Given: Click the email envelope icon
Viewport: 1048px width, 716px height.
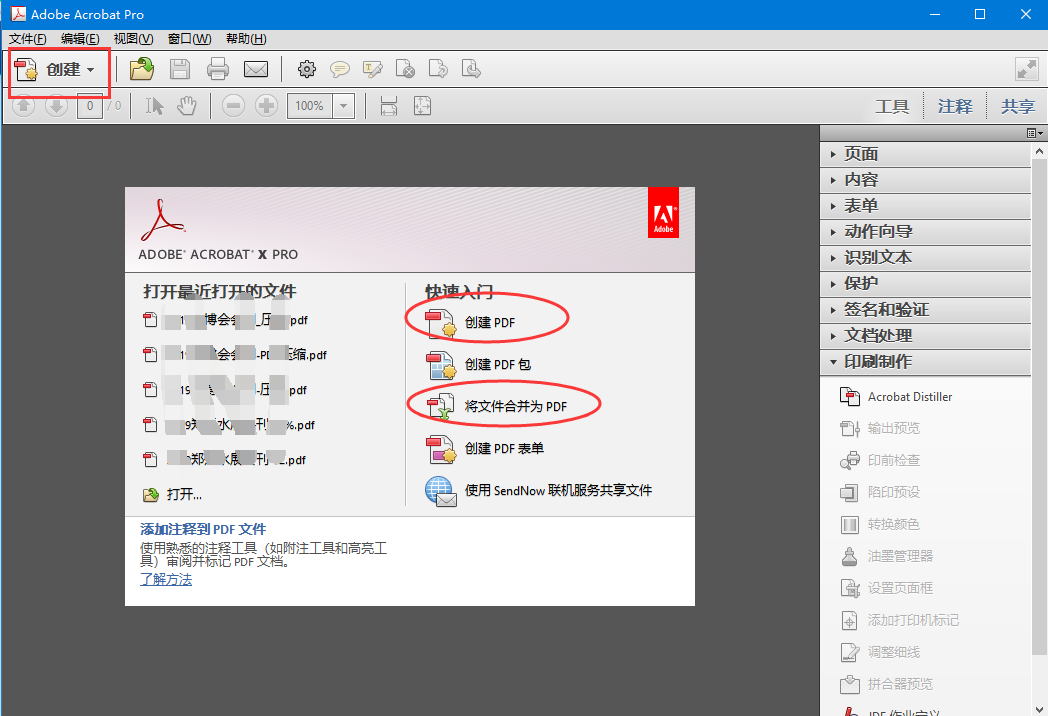Looking at the screenshot, I should (256, 69).
